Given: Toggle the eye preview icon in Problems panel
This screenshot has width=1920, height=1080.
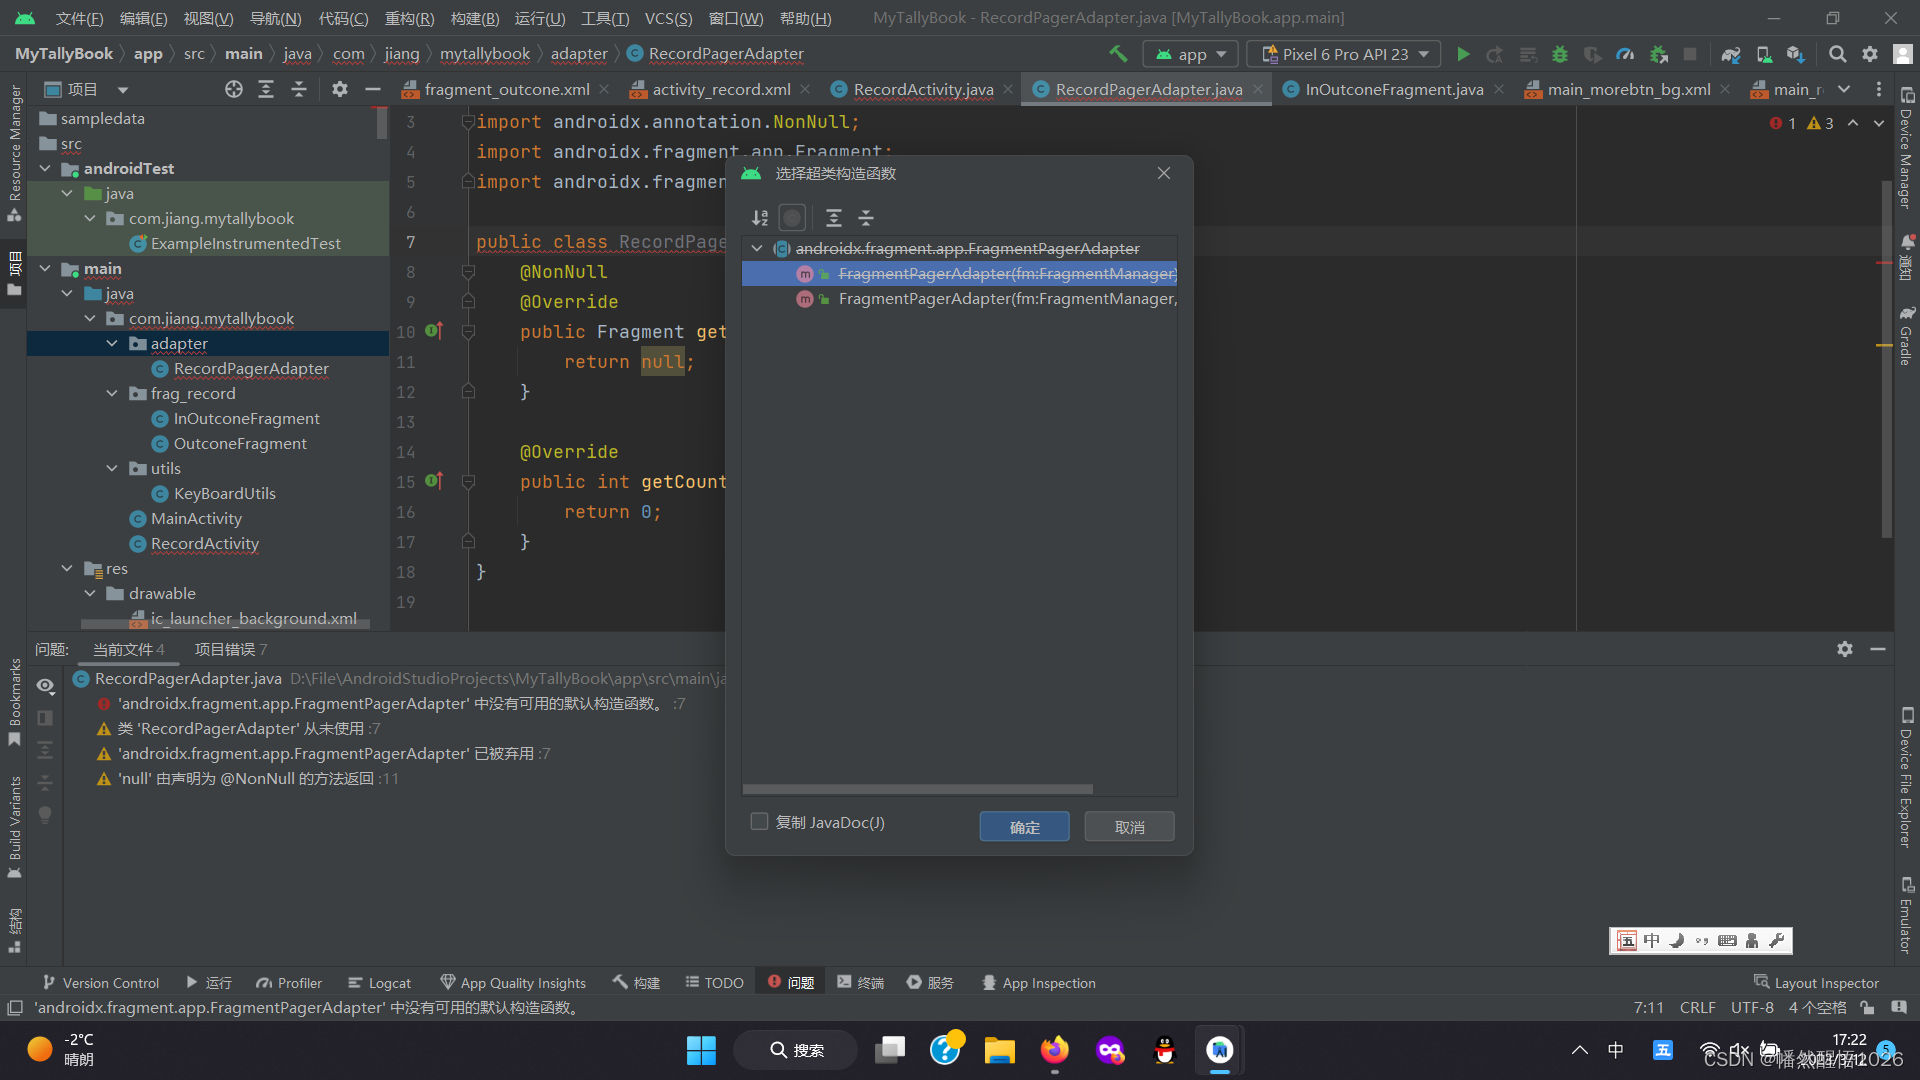Looking at the screenshot, I should (45, 686).
